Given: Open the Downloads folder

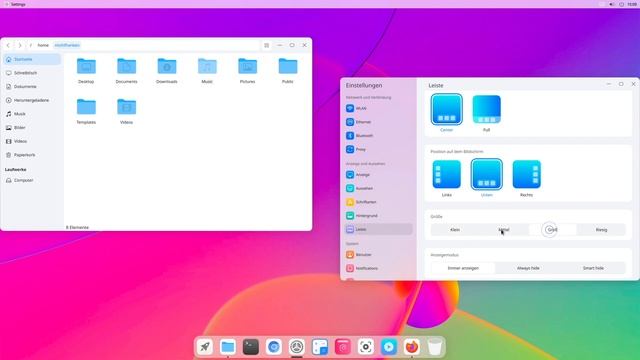Looking at the screenshot, I should pyautogui.click(x=167, y=71).
